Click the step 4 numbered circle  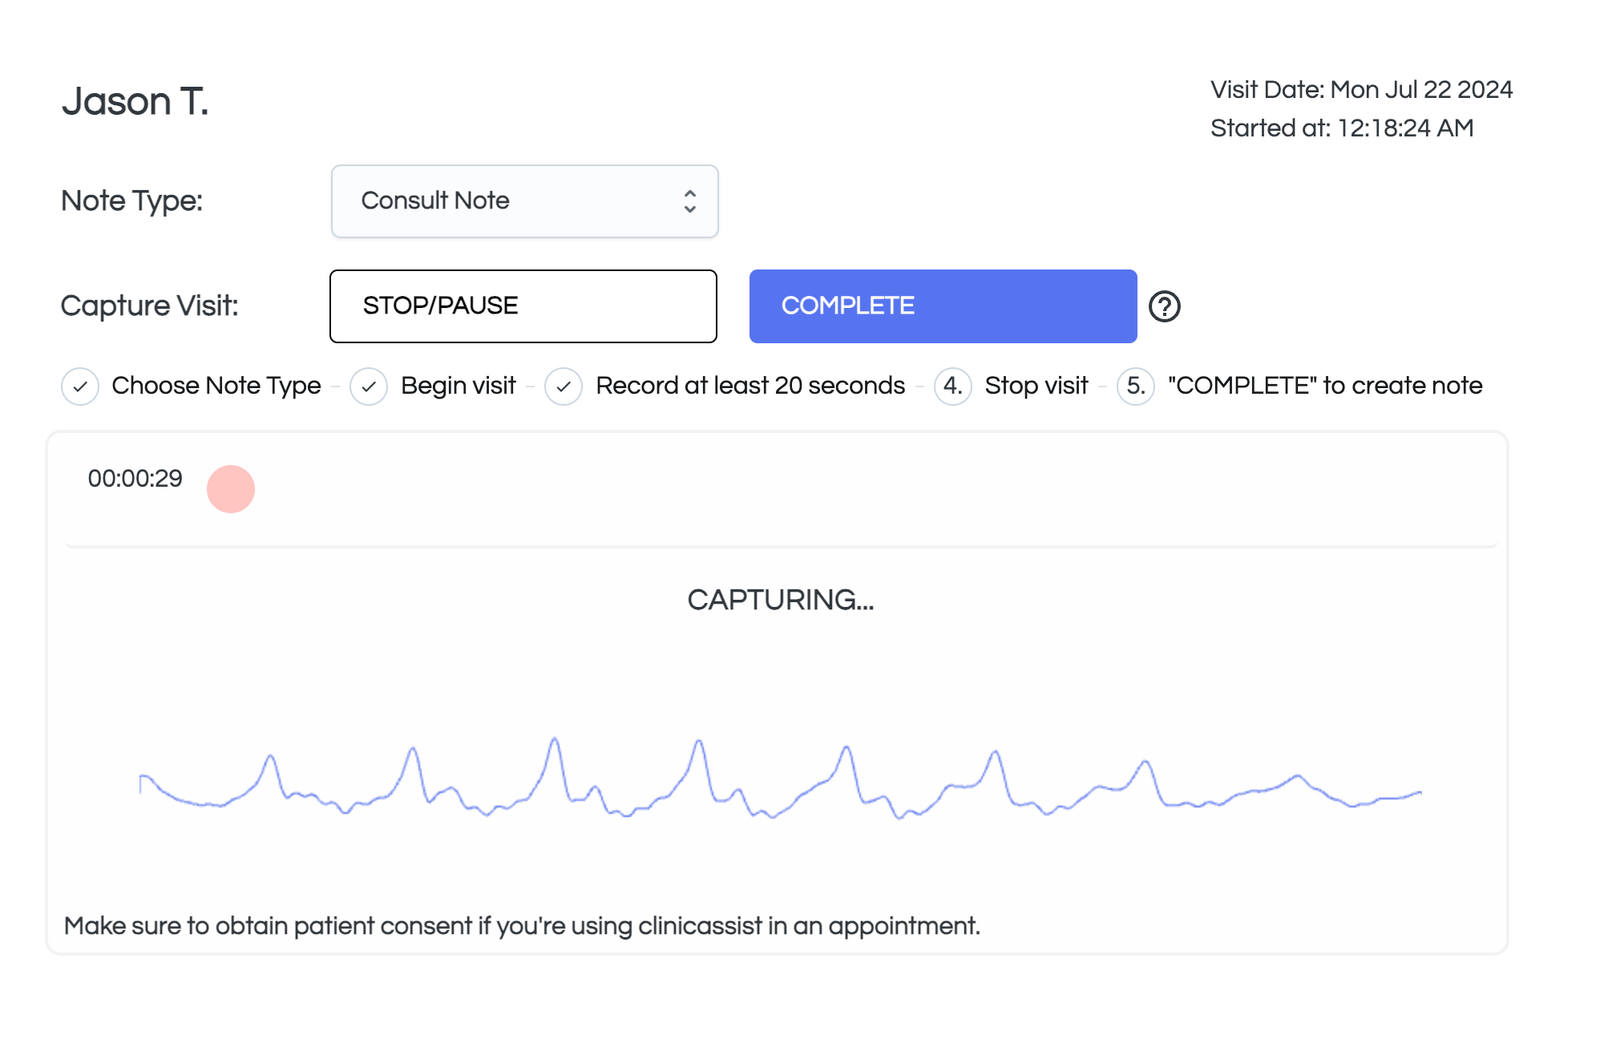952,386
